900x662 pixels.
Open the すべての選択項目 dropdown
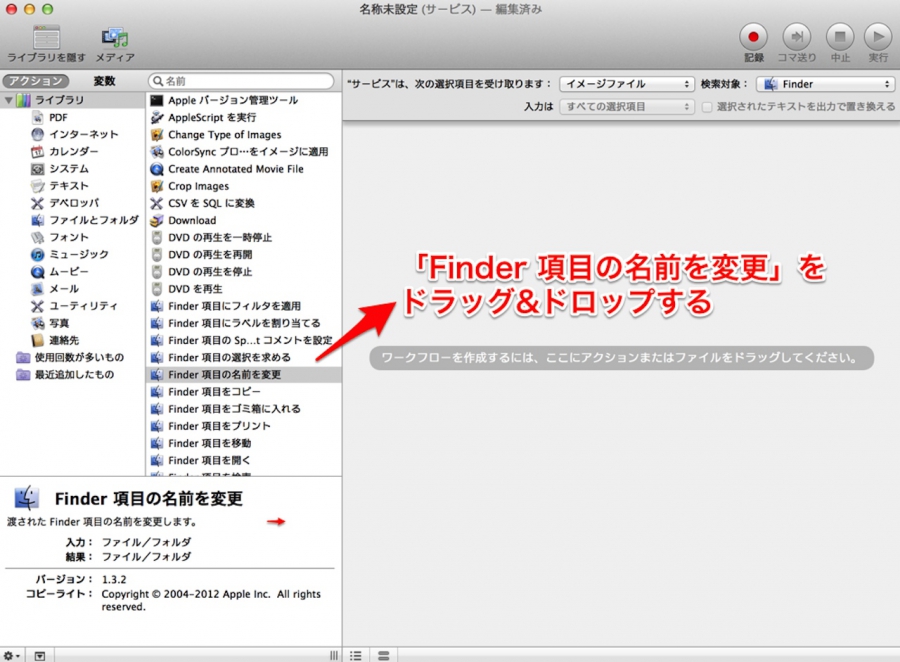click(627, 106)
